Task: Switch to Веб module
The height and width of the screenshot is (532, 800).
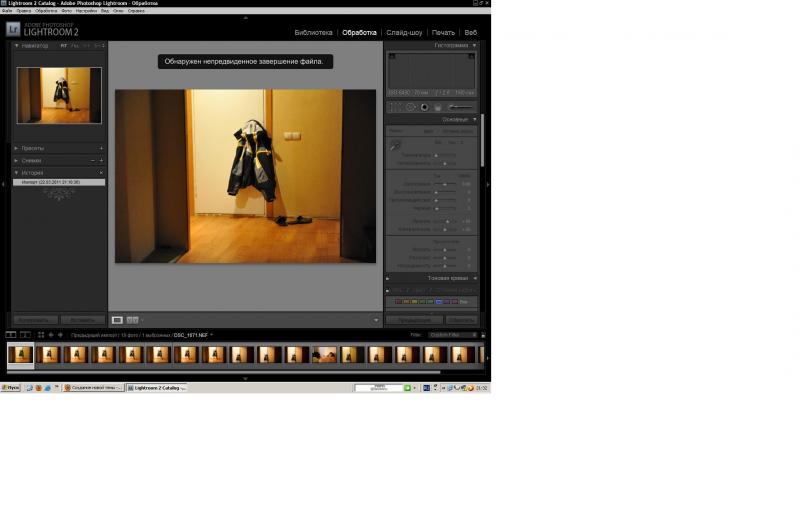Action: point(470,33)
